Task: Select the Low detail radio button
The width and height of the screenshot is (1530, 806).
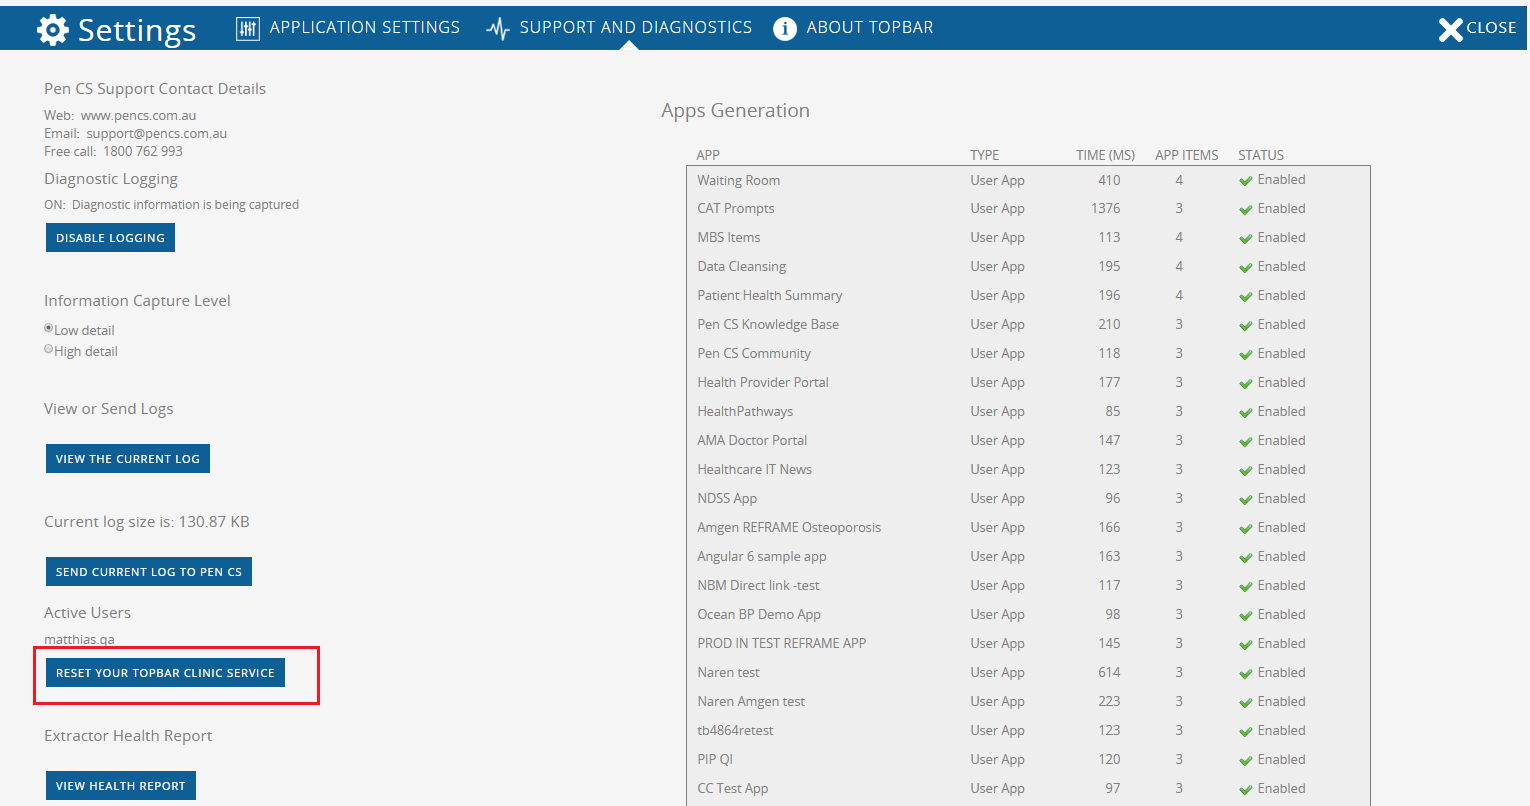Action: (x=49, y=328)
